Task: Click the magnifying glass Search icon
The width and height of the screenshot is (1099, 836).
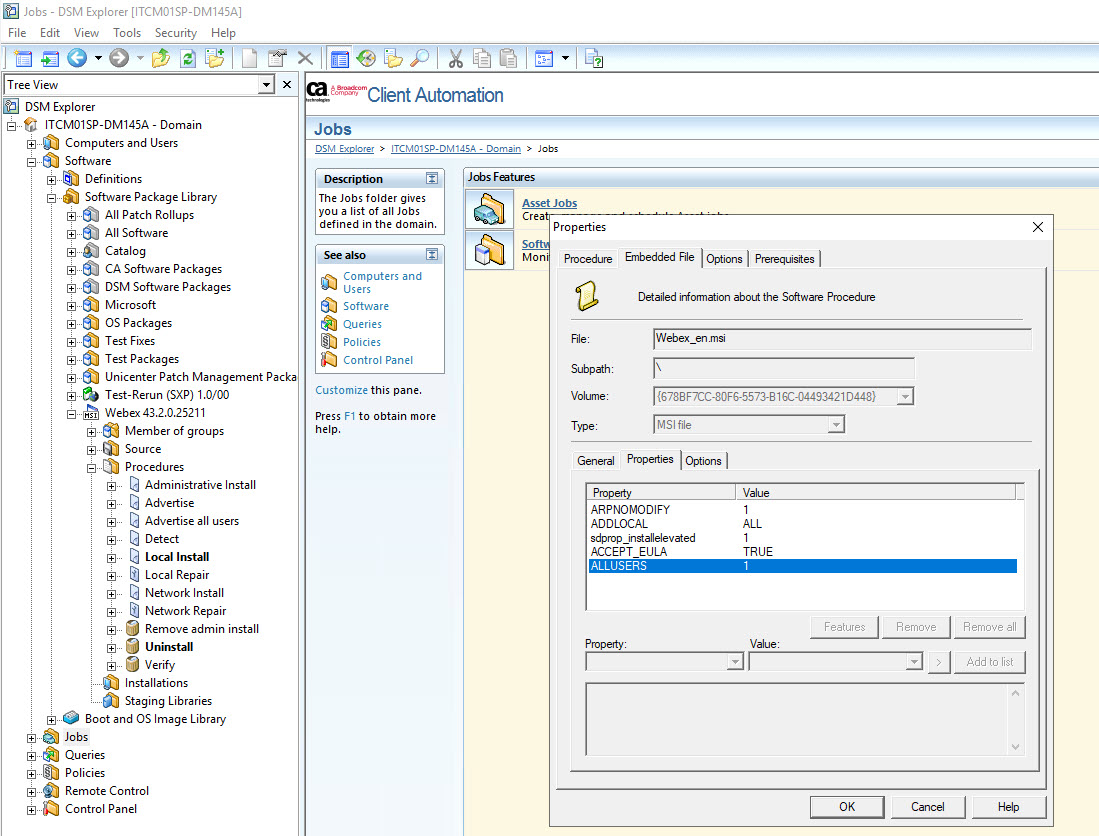Action: [419, 58]
